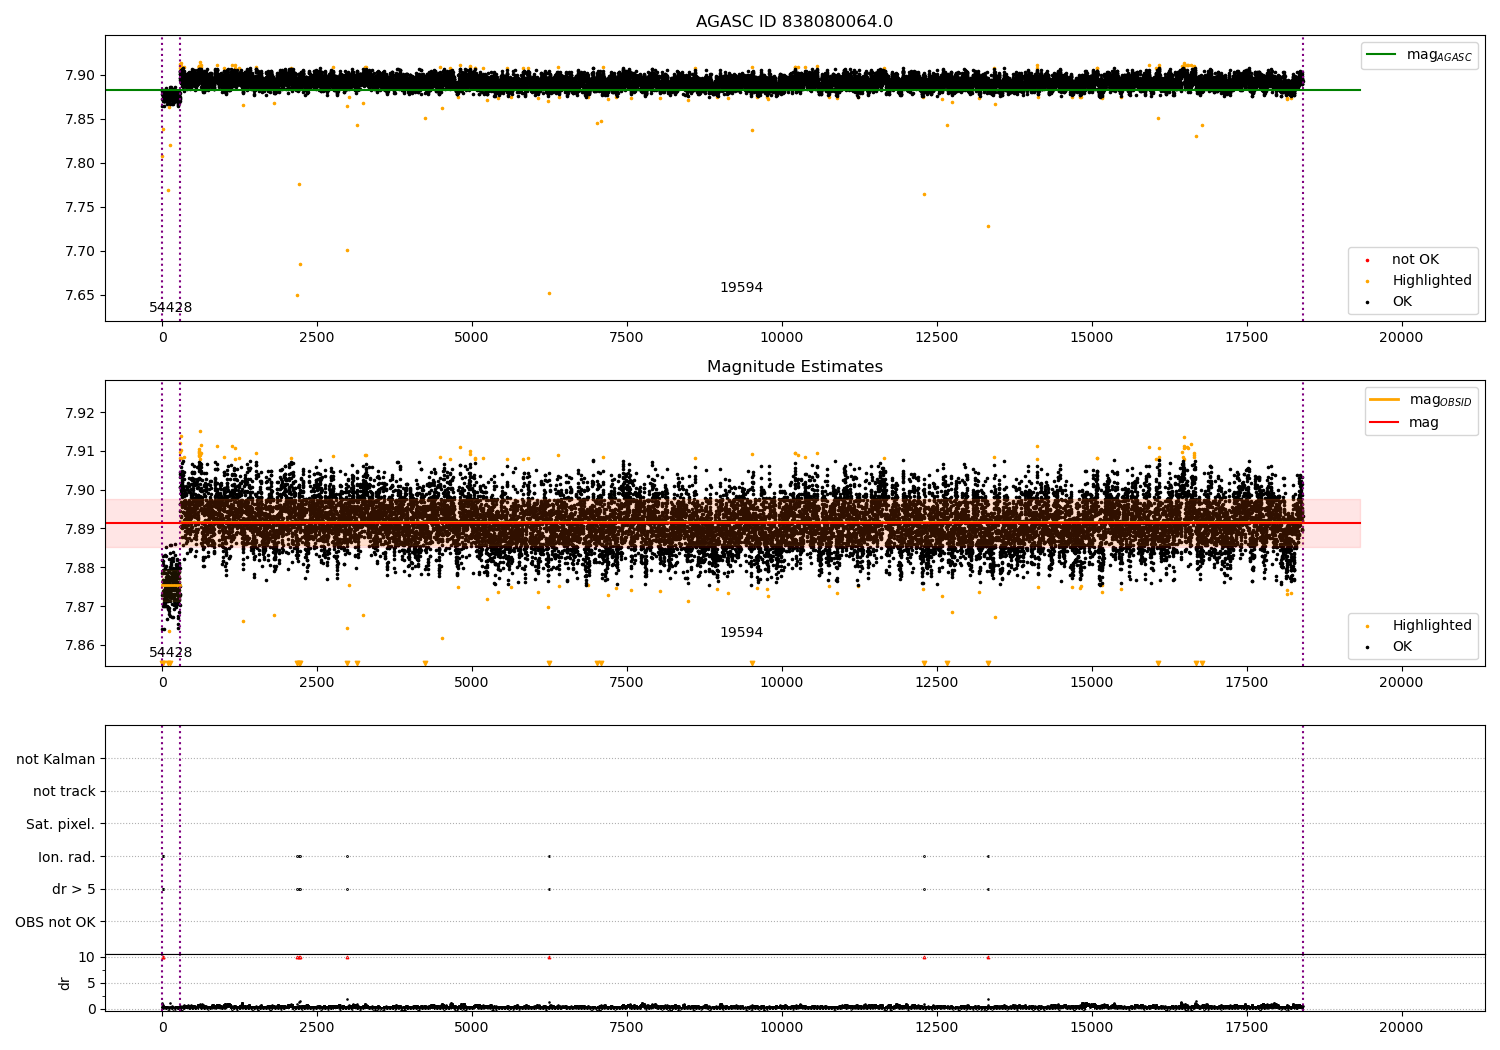This screenshot has width=1500, height=1050.
Task: Select the 54428 annotation in the middle plot
Action: 171,653
